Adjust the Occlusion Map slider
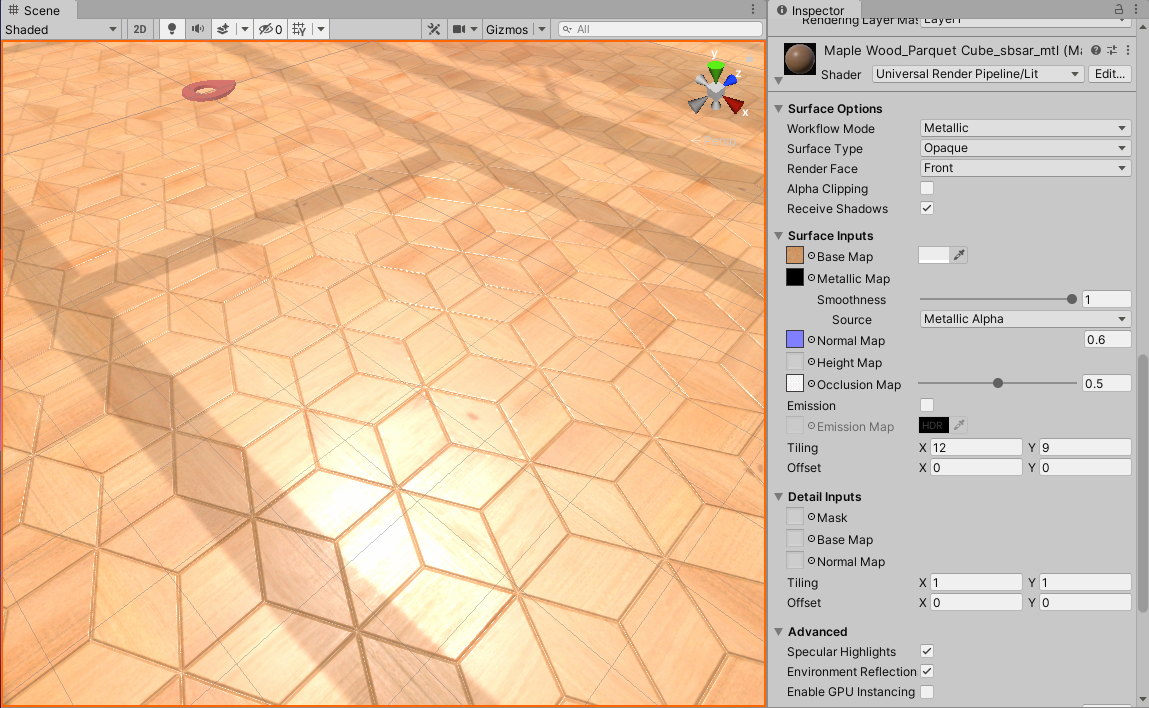 point(997,383)
